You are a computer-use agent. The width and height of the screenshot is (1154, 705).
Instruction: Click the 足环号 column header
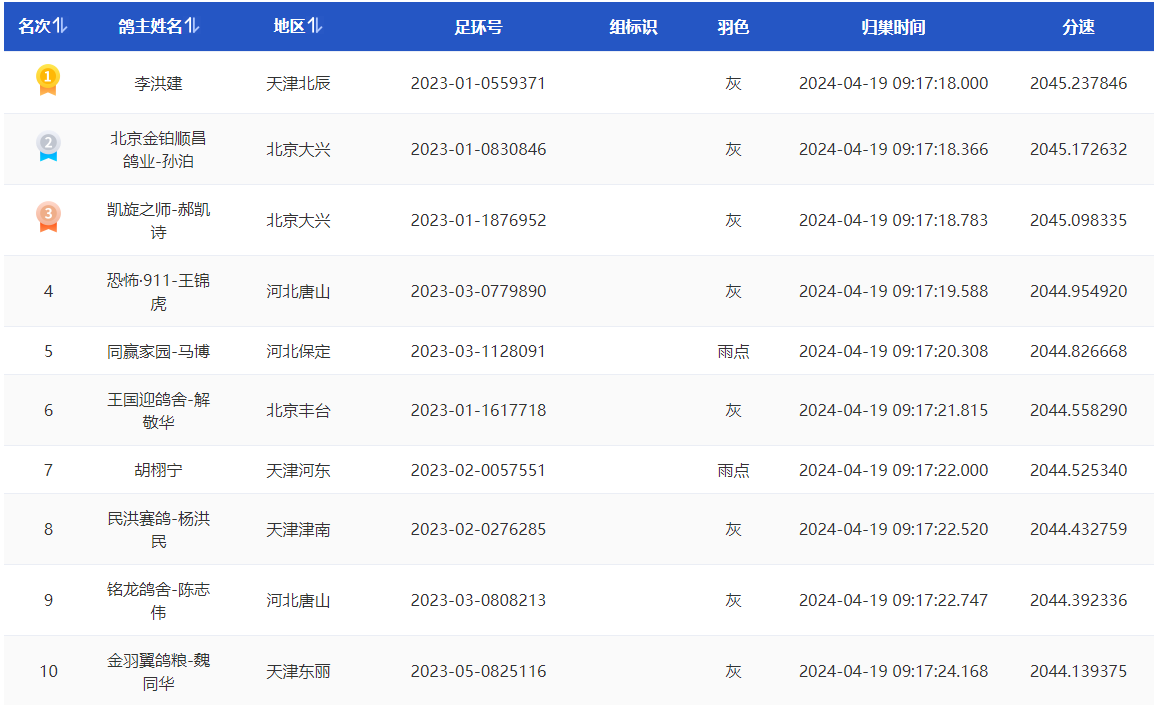point(478,27)
